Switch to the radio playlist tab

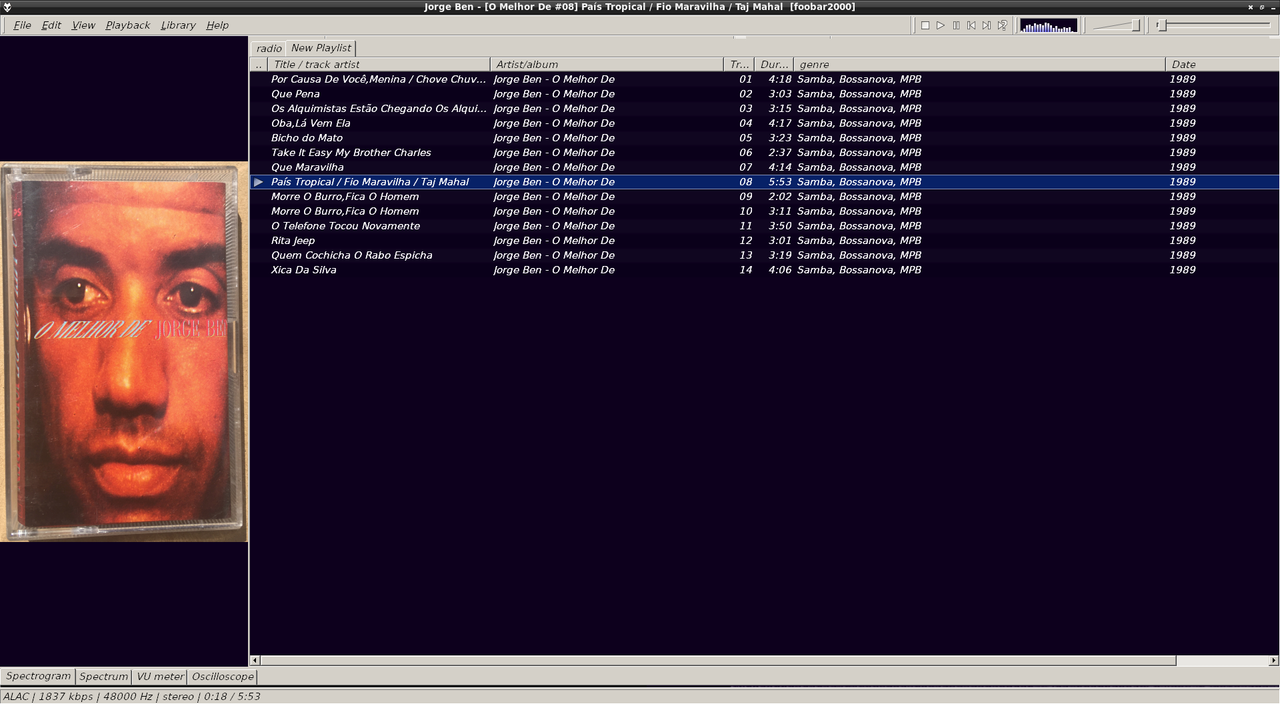268,48
